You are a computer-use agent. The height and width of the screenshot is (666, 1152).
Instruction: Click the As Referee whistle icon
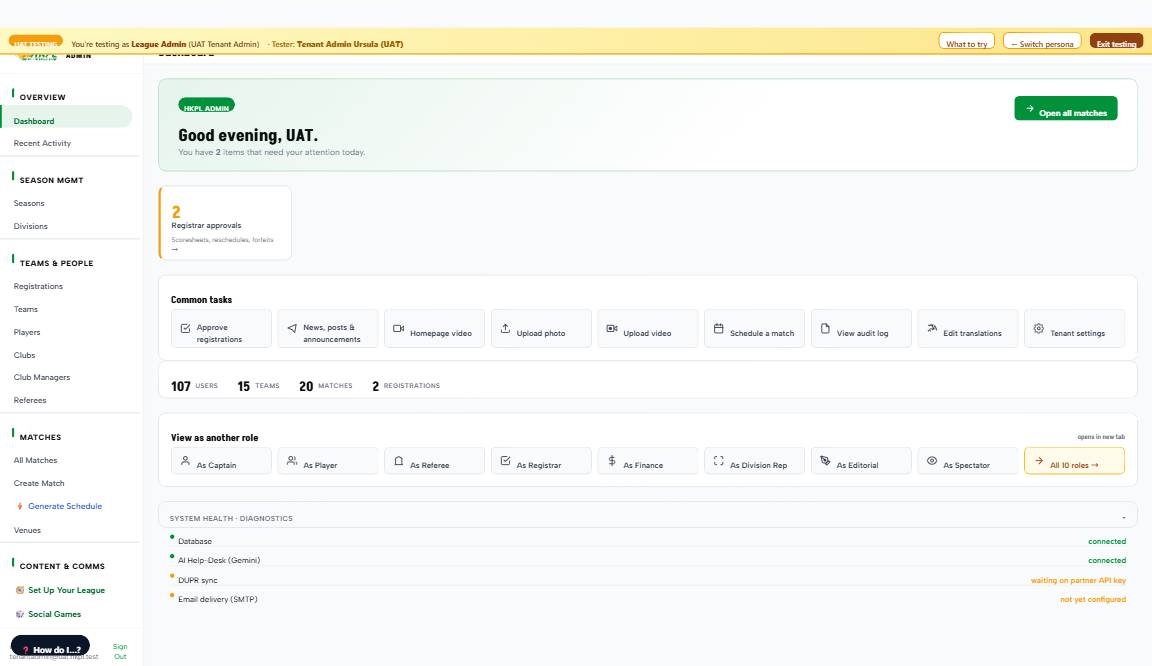pos(398,460)
